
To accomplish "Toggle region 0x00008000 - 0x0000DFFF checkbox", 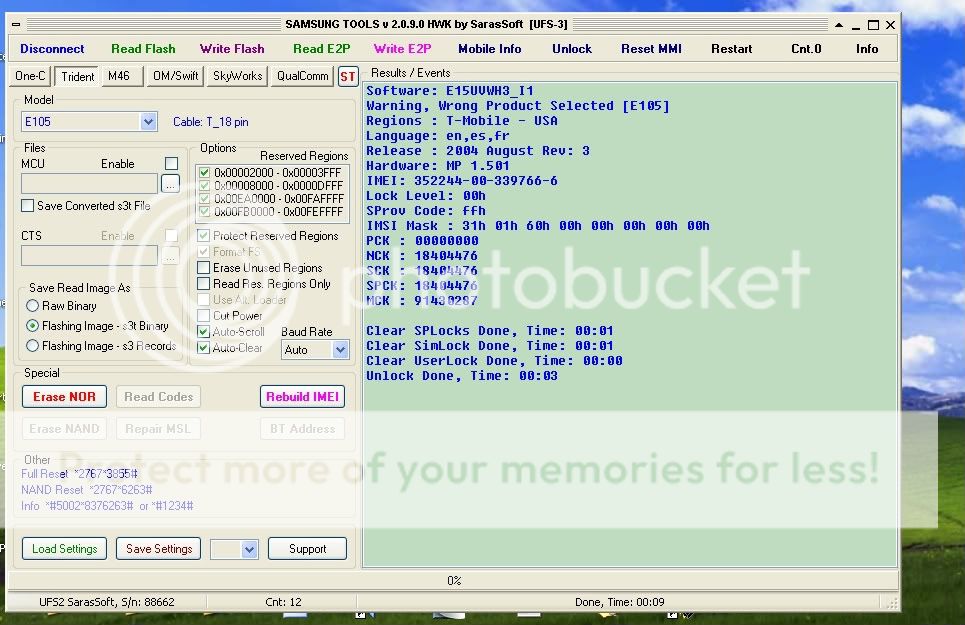I will tap(204, 186).
